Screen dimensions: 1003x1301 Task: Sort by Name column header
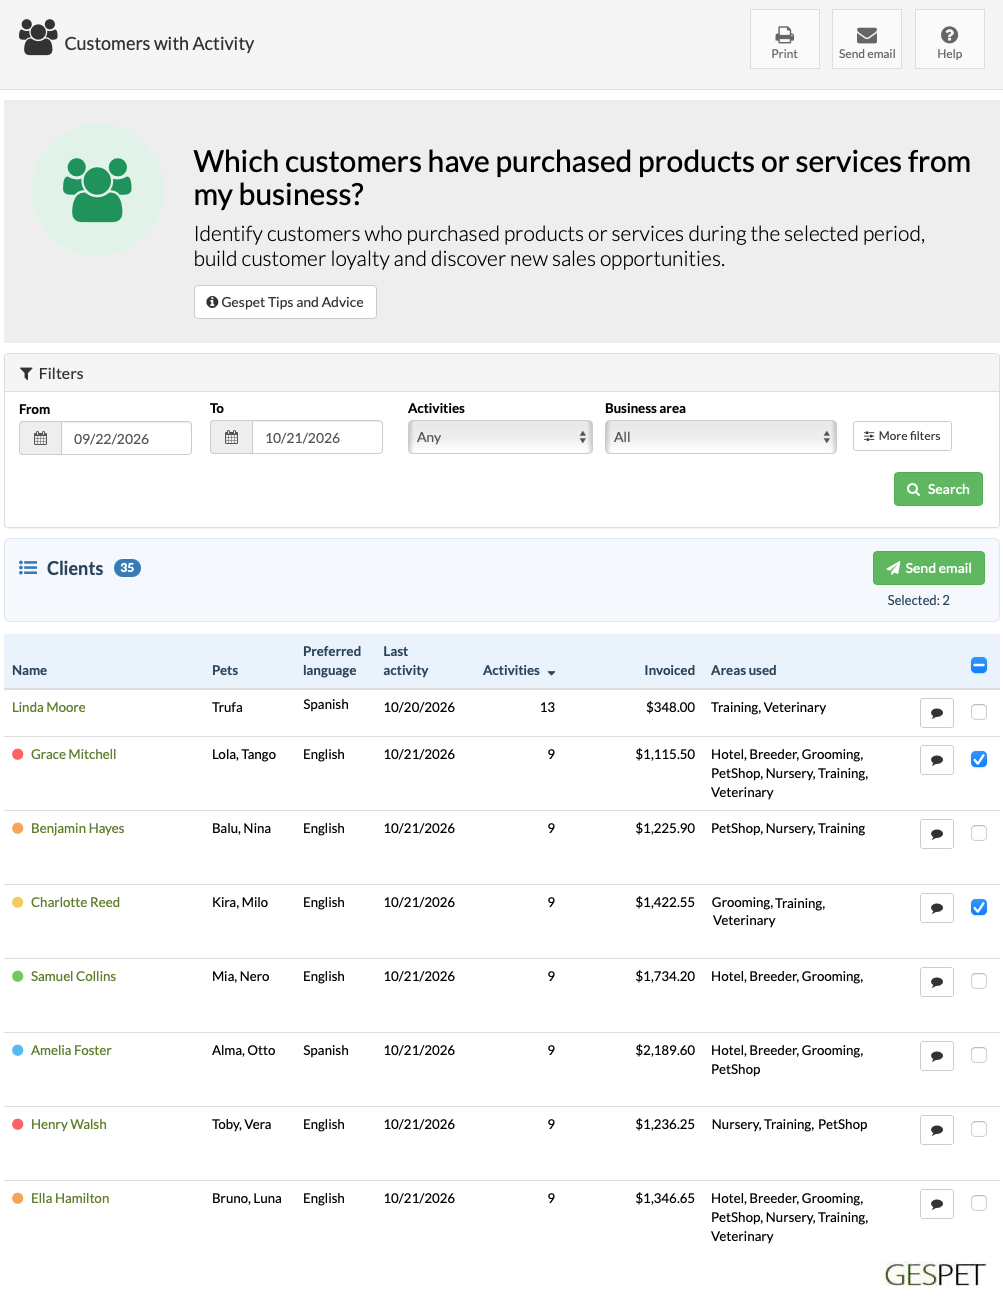point(30,670)
